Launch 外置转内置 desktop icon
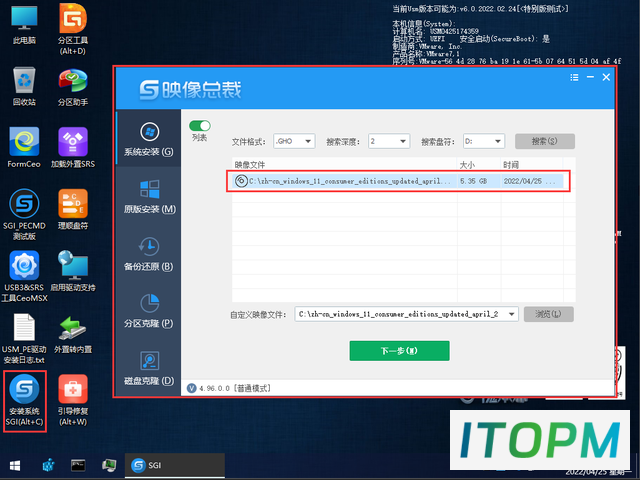640x480 pixels. [73, 334]
